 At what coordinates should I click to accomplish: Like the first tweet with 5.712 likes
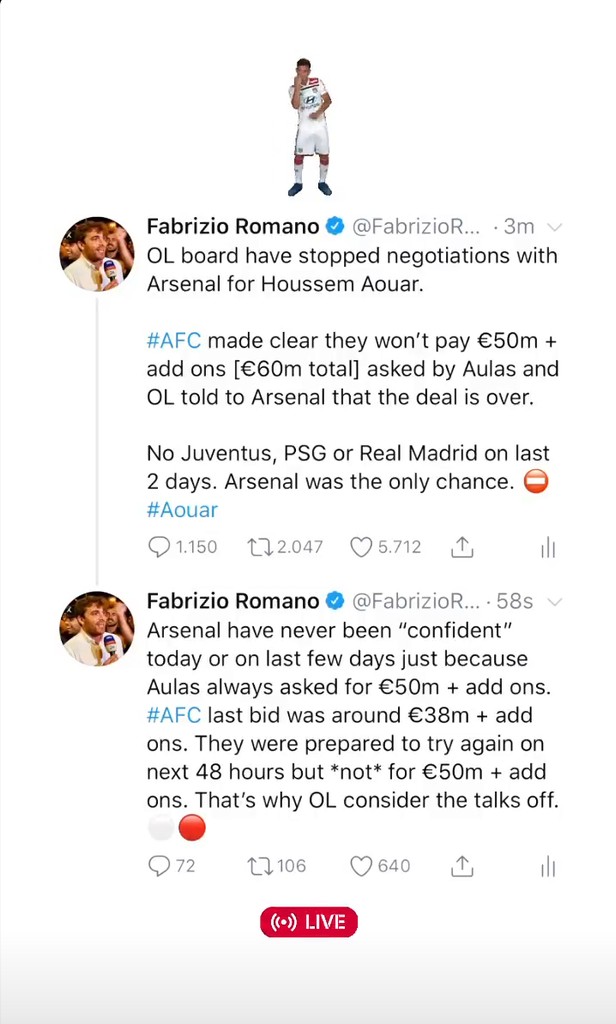(x=361, y=547)
